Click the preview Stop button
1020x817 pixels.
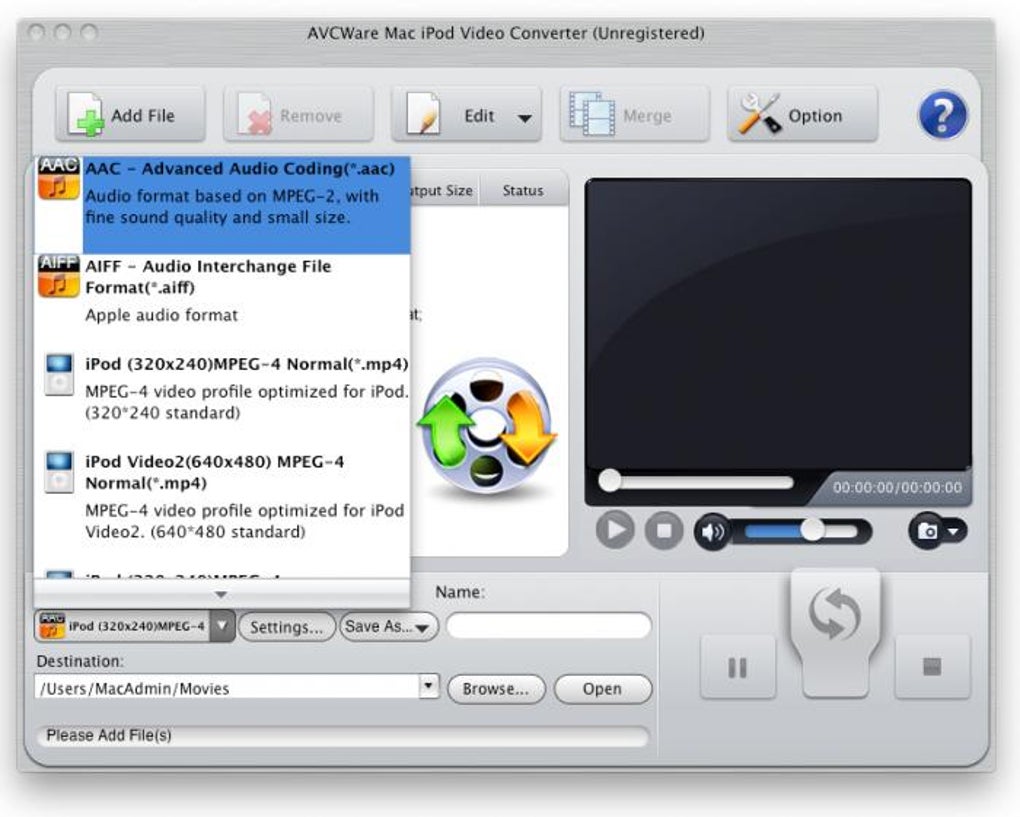coord(664,531)
